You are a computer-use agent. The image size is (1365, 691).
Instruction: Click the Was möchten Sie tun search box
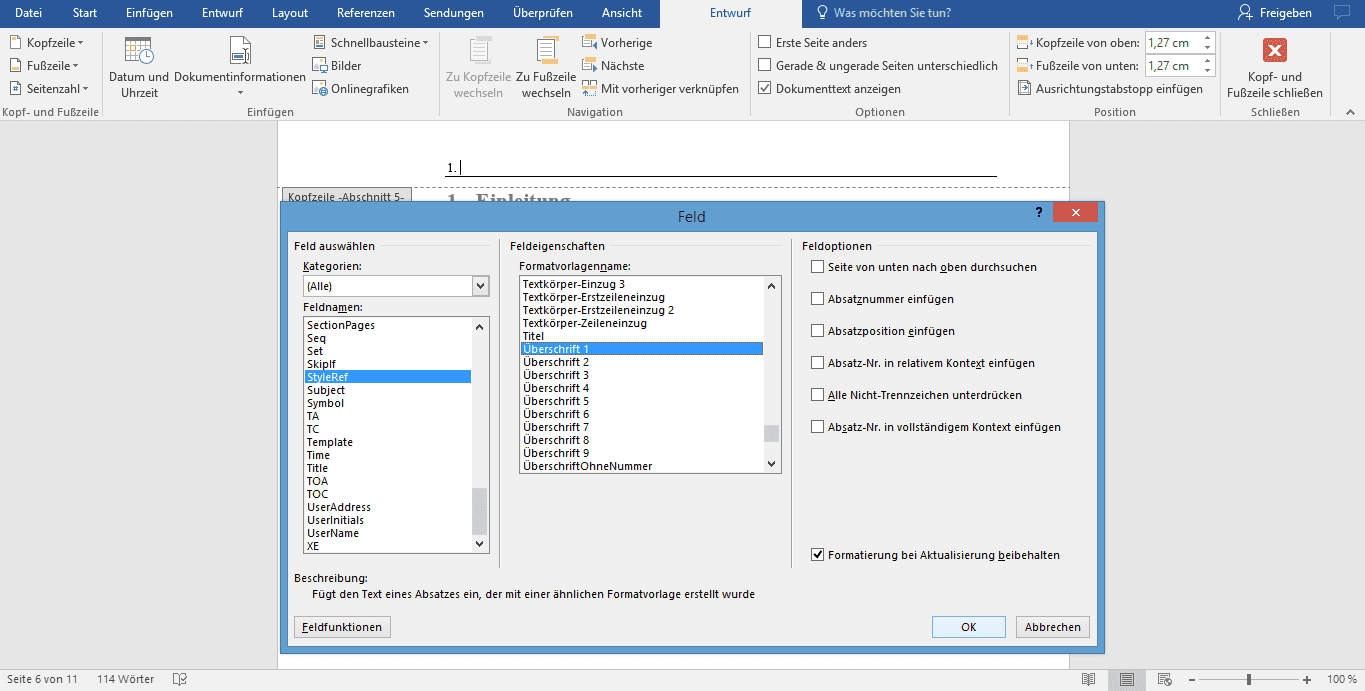(884, 13)
